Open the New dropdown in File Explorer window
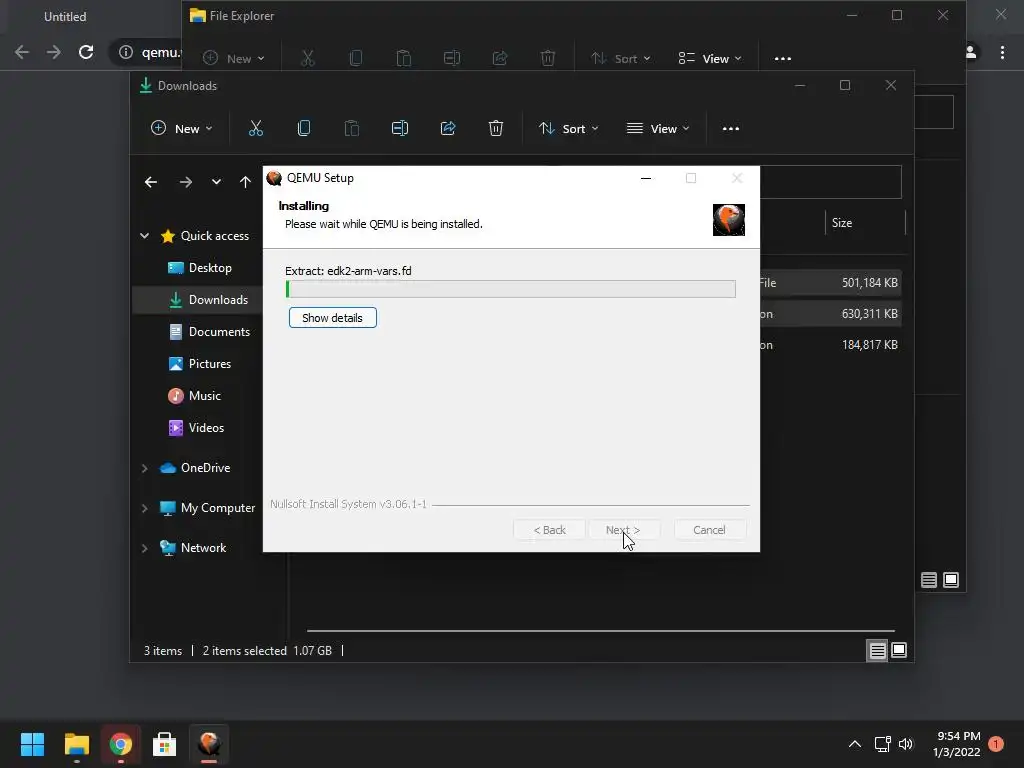This screenshot has height=768, width=1024. point(234,59)
